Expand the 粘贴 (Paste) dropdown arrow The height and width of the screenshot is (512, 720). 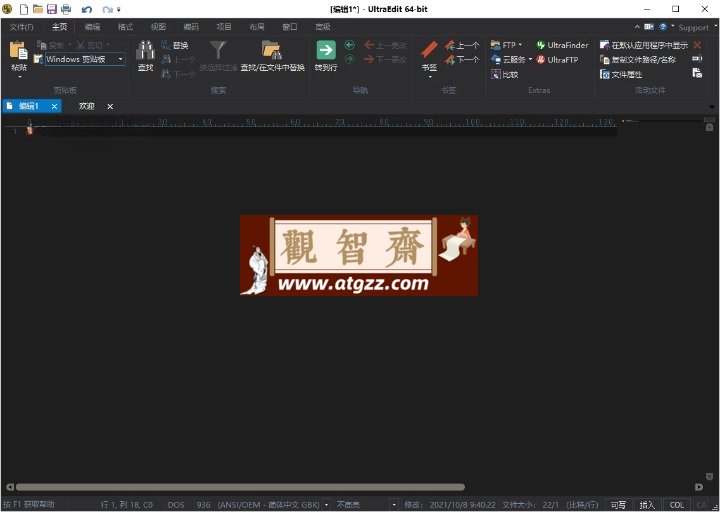(x=19, y=77)
